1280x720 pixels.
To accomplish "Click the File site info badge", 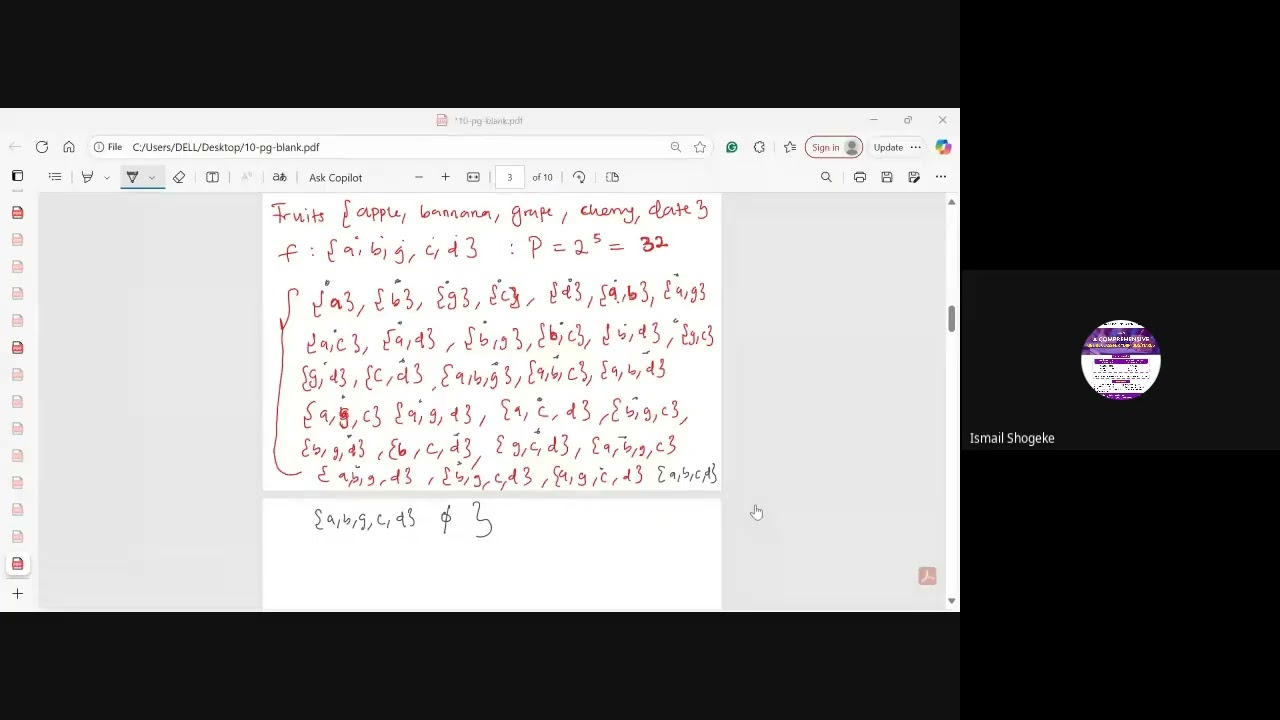I will pos(108,147).
